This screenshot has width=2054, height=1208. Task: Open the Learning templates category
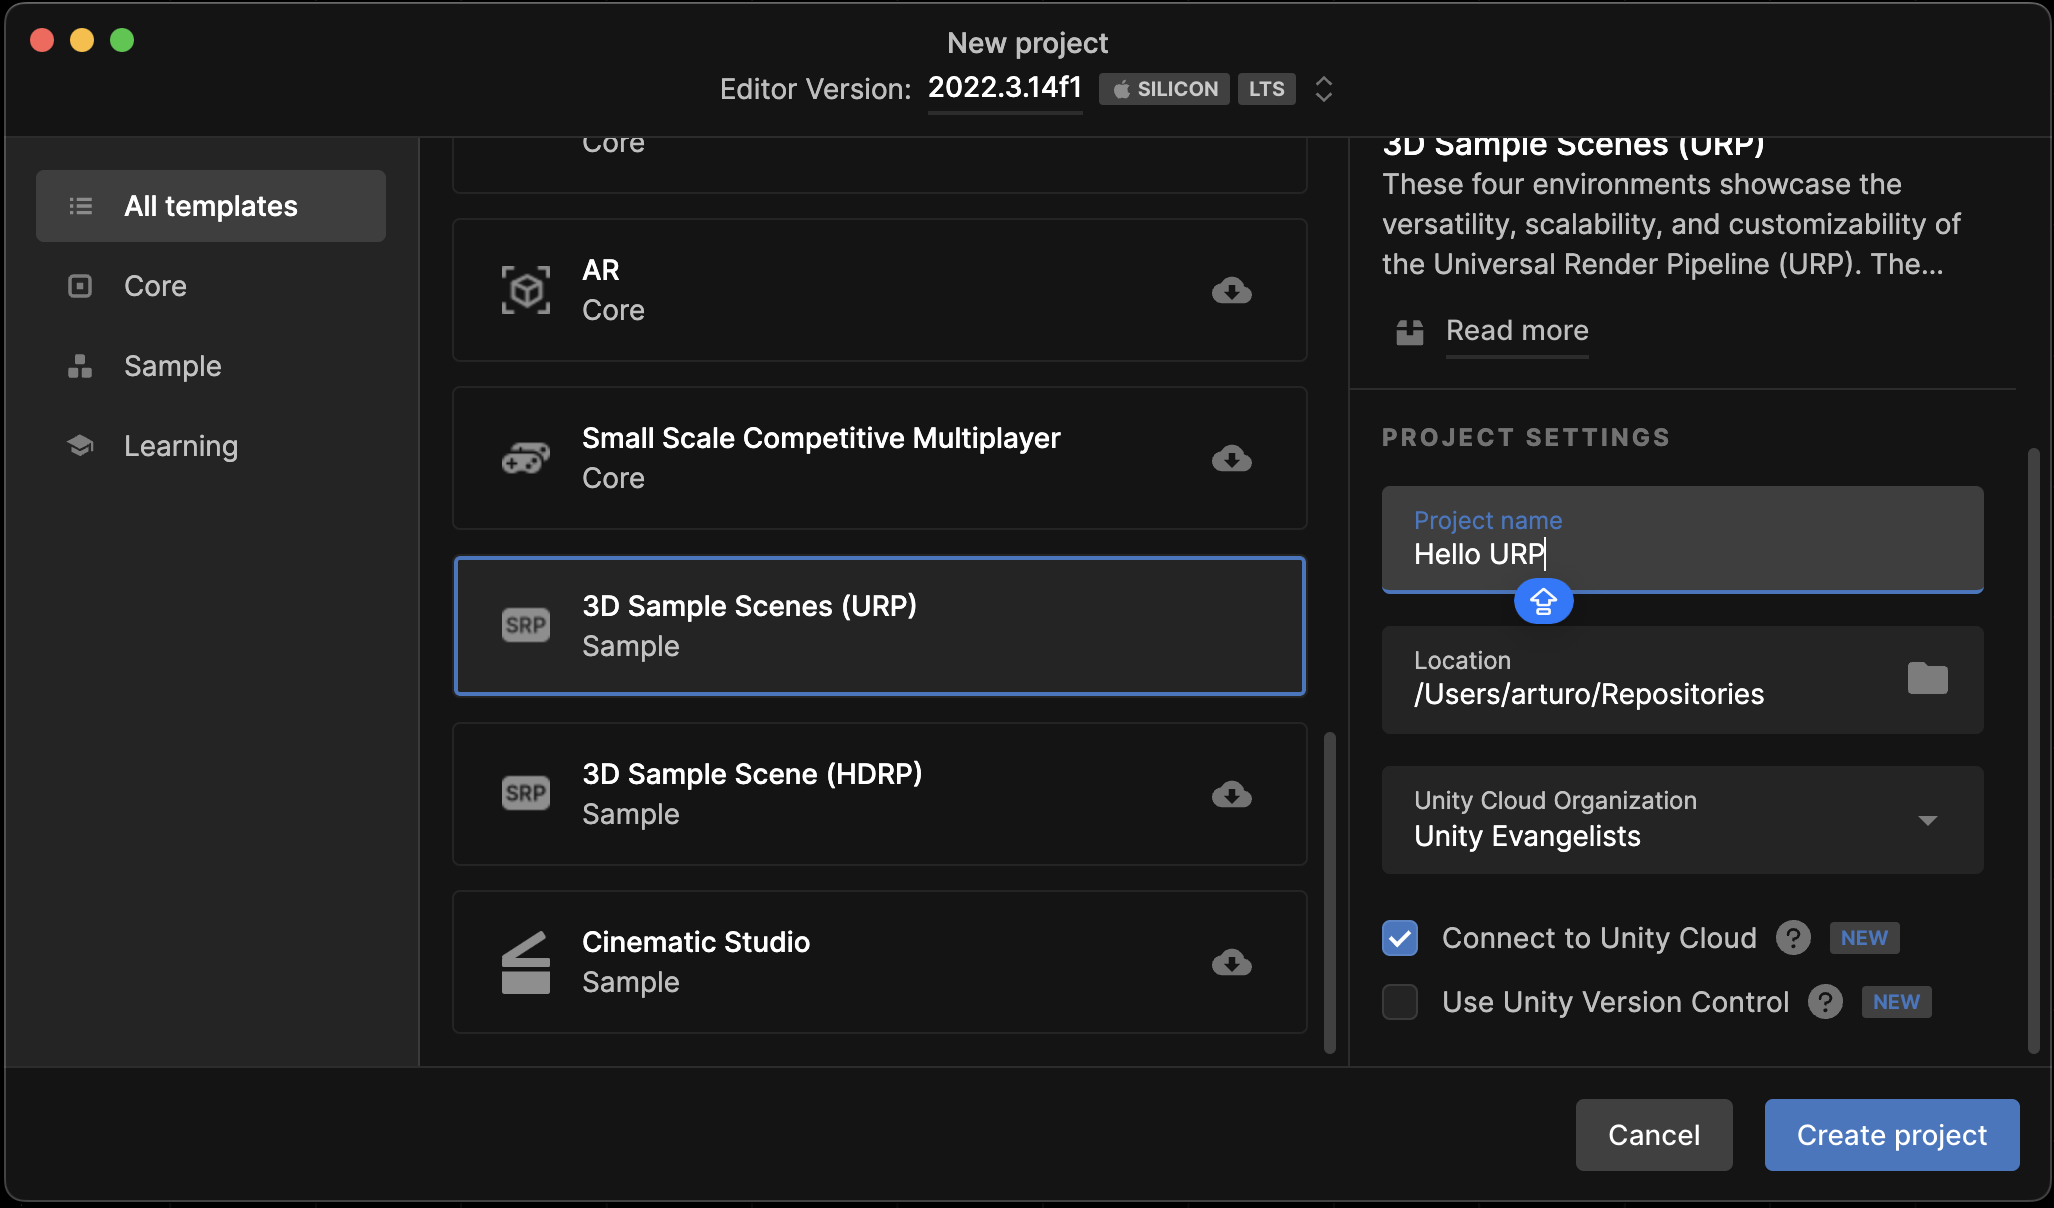pyautogui.click(x=180, y=446)
